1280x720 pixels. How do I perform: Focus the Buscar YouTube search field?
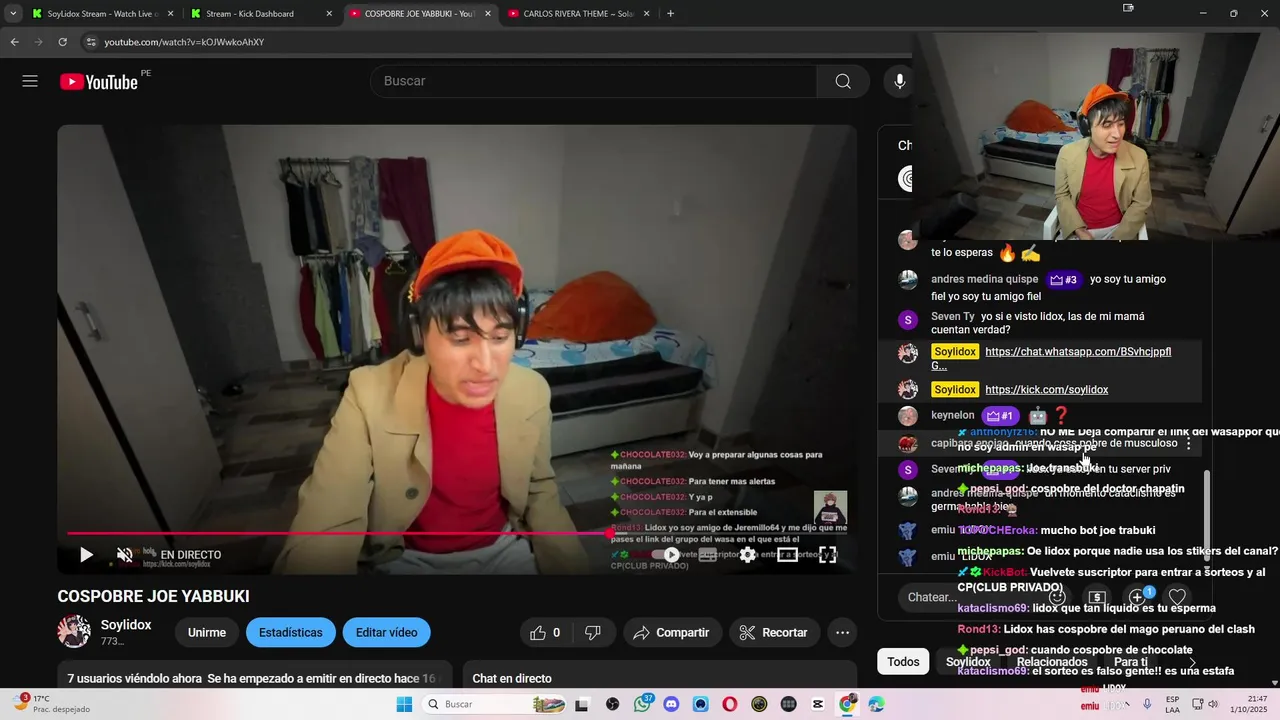click(x=594, y=81)
